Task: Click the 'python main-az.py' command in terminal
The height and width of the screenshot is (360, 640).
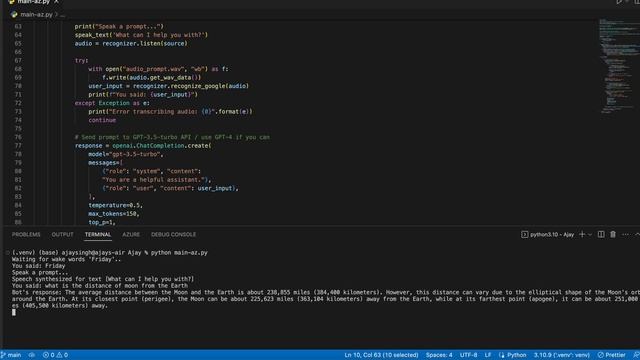Action: click(179, 253)
